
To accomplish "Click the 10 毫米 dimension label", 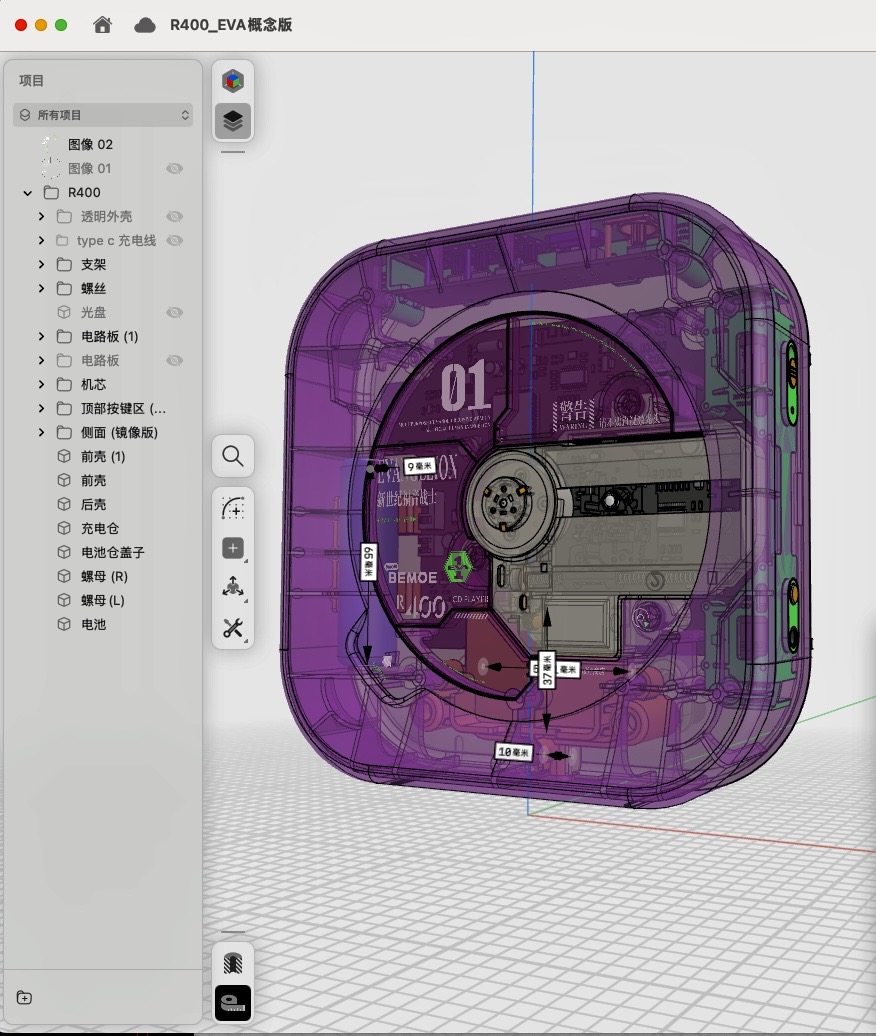I will (514, 751).
